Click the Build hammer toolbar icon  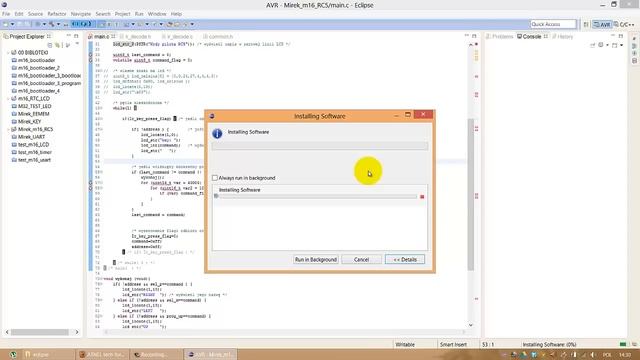(51, 24)
